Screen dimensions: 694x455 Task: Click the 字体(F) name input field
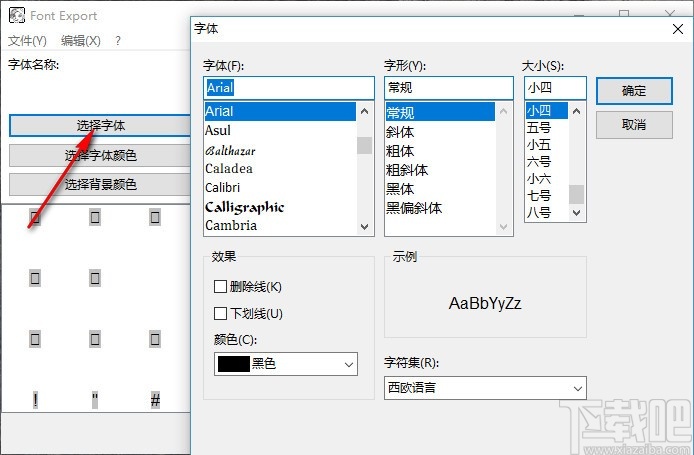tap(289, 88)
